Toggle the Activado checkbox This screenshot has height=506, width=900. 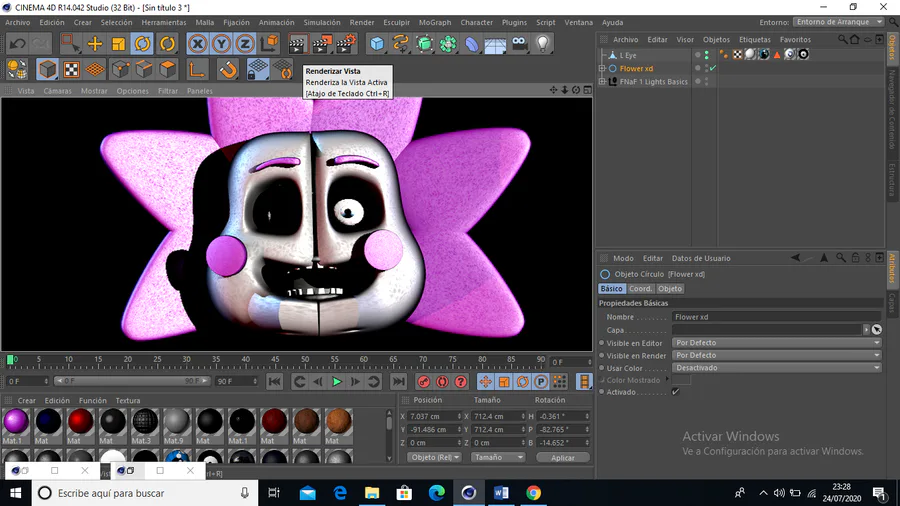tap(675, 392)
